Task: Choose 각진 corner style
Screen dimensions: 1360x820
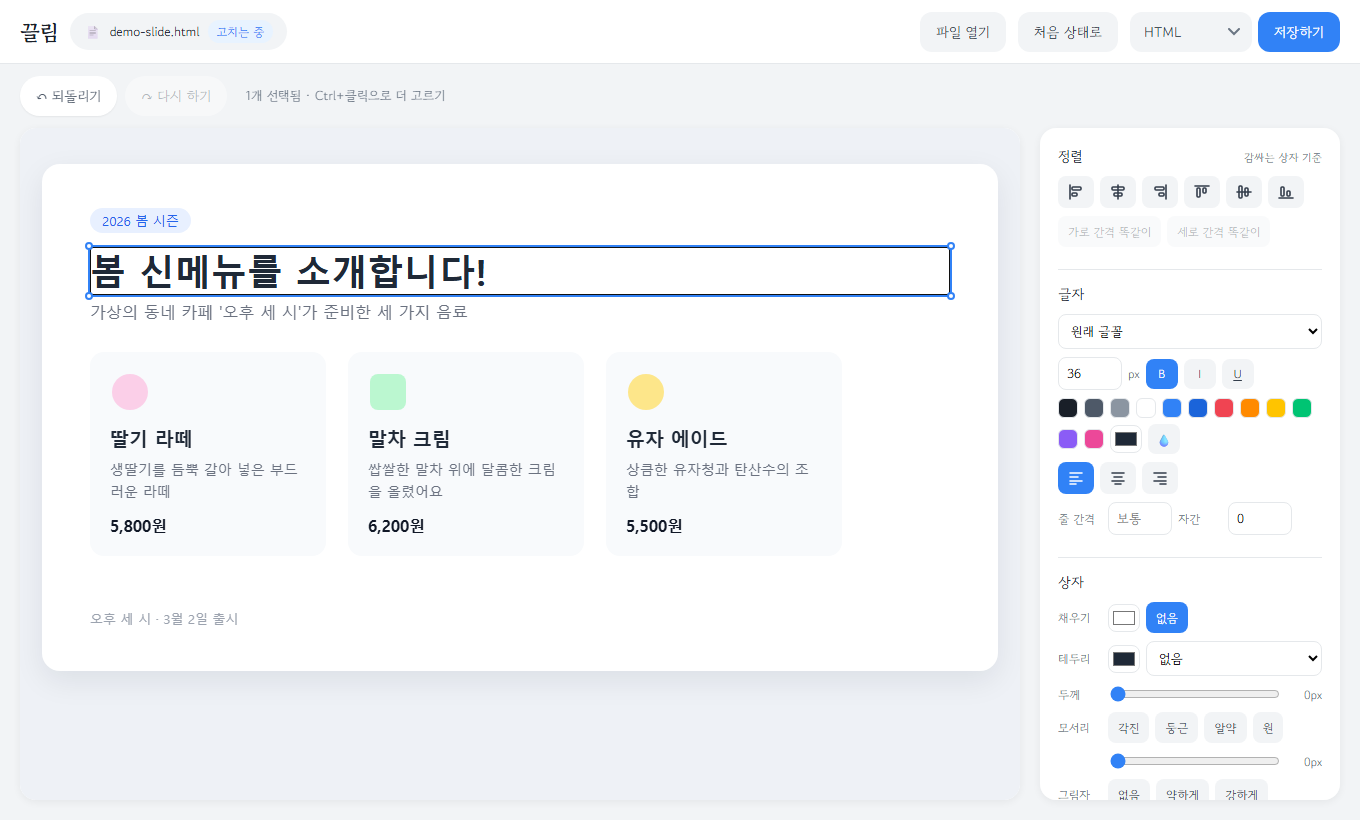Action: (x=1129, y=728)
